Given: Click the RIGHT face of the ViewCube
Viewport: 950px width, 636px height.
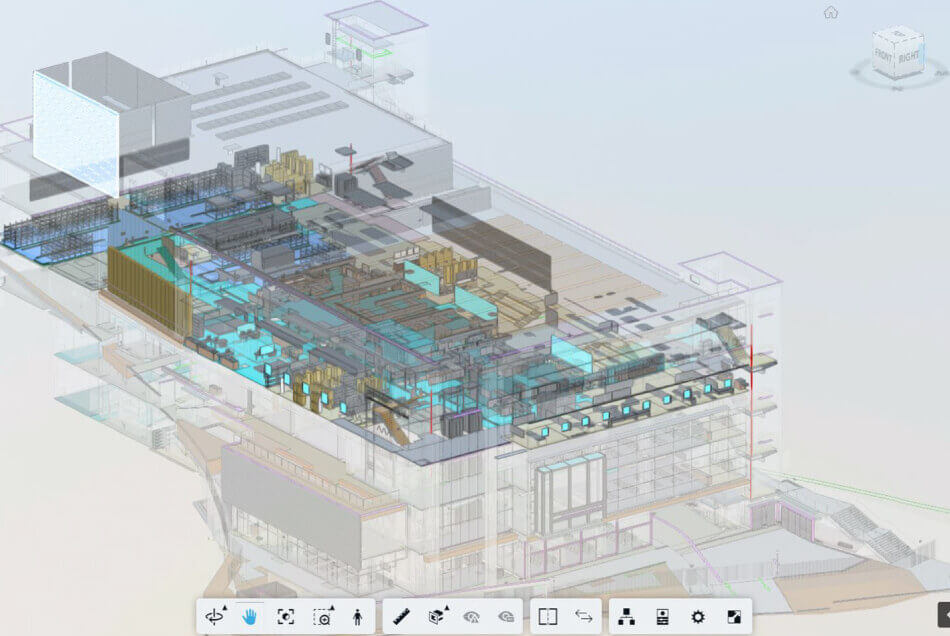Looking at the screenshot, I should [909, 56].
